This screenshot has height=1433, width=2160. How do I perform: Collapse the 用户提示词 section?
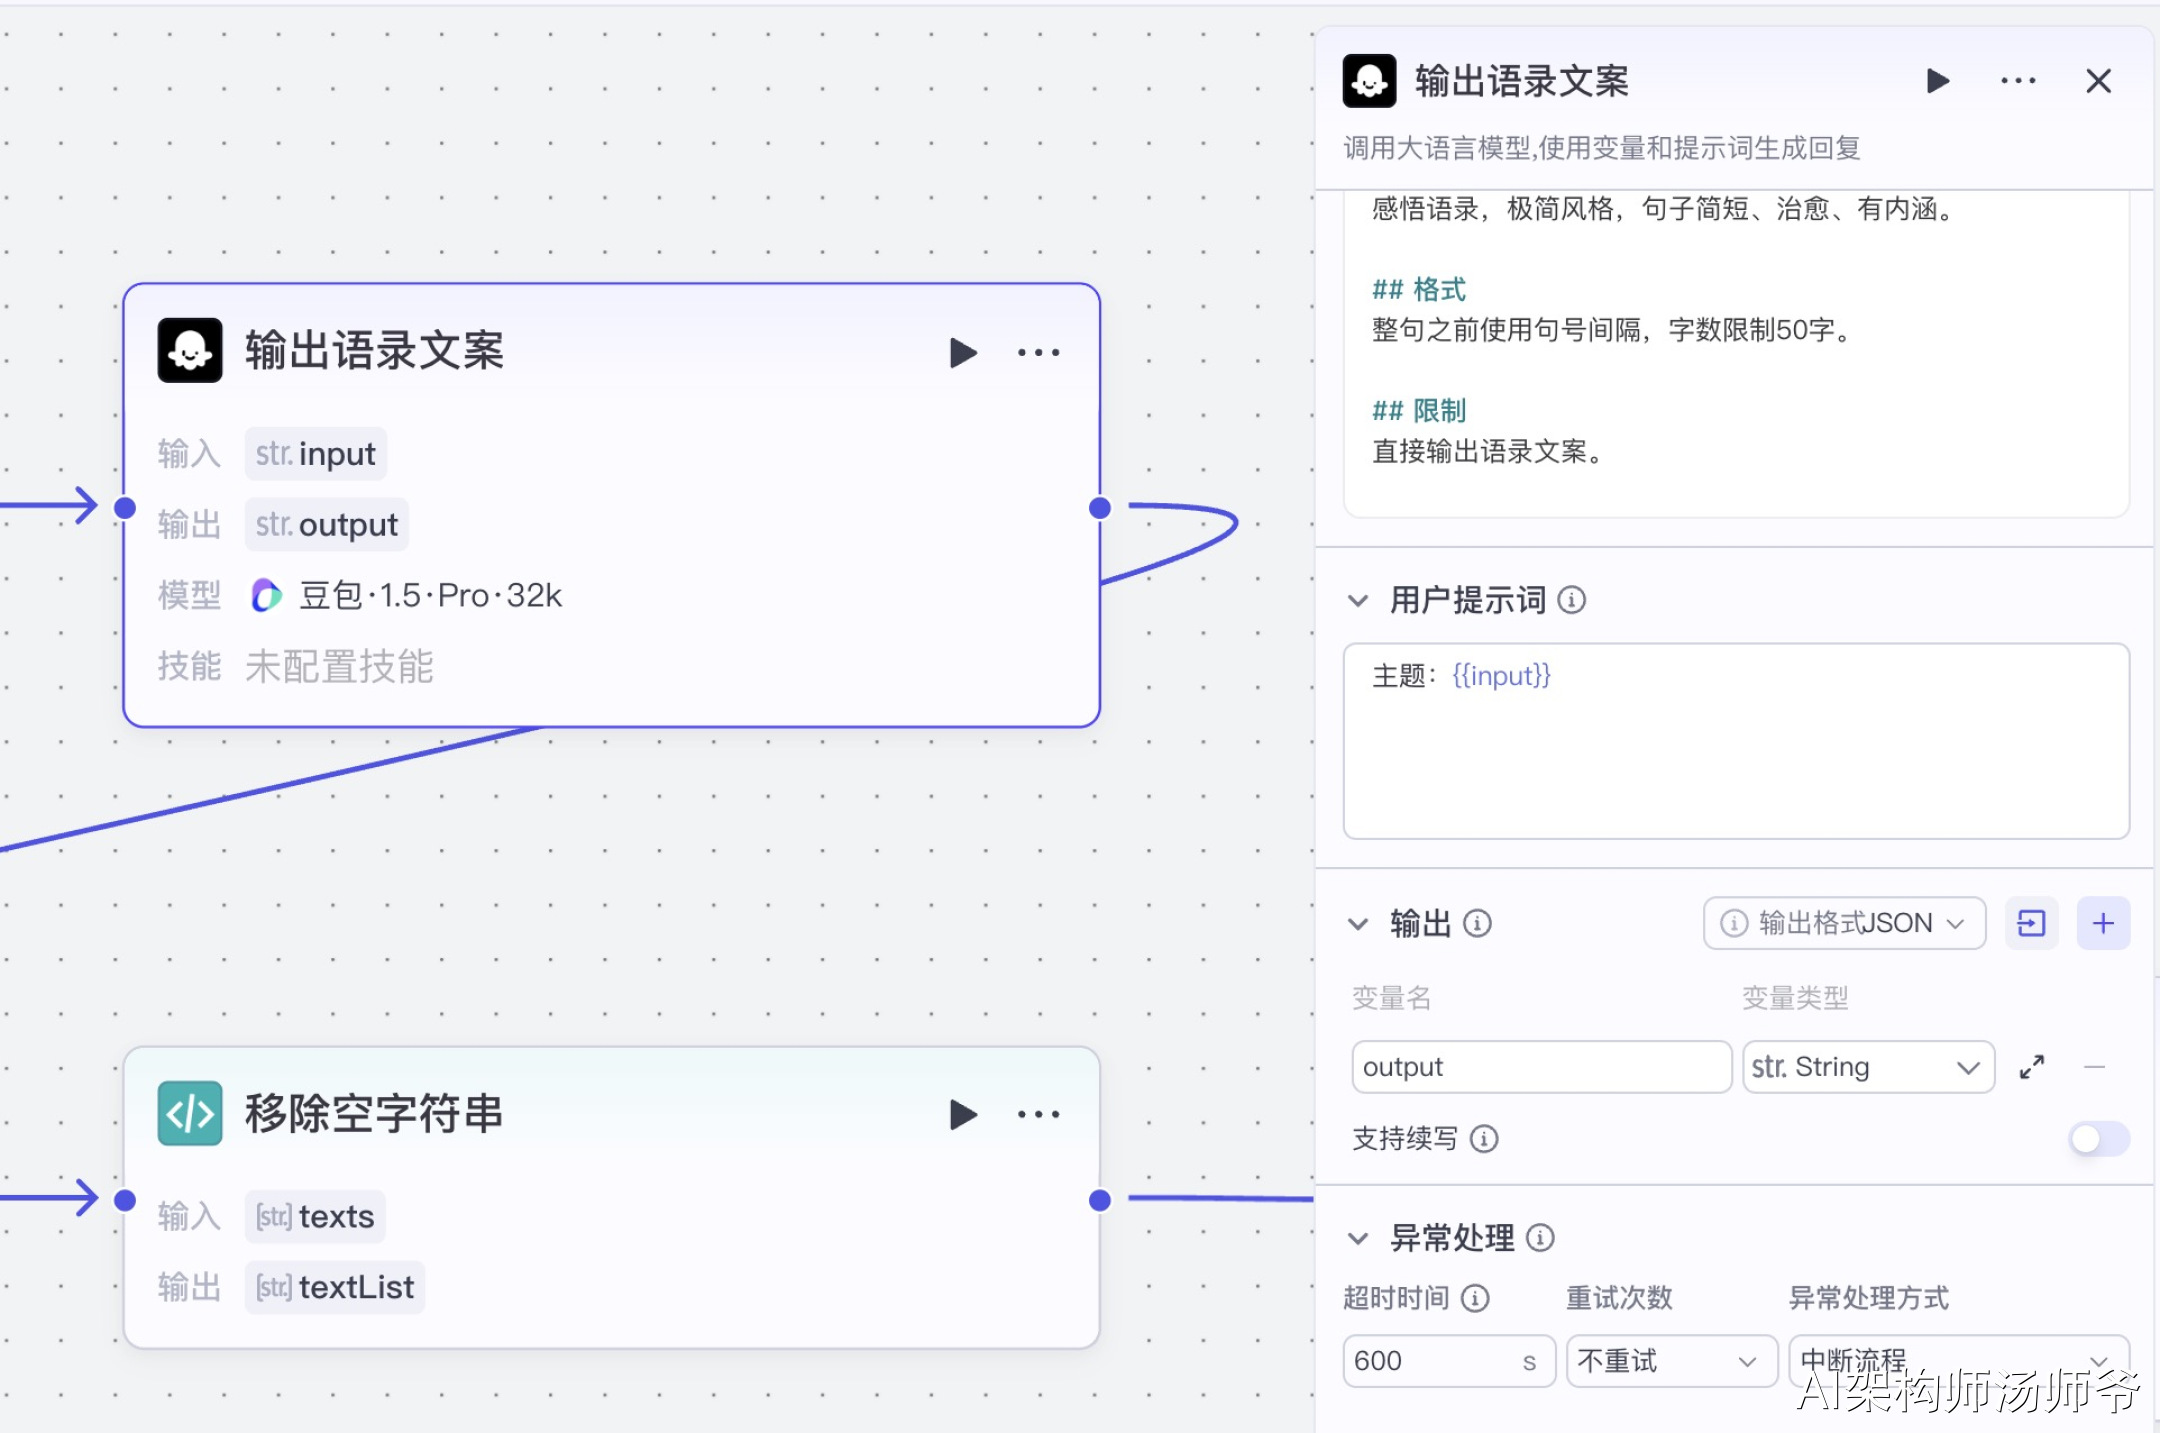point(1357,600)
